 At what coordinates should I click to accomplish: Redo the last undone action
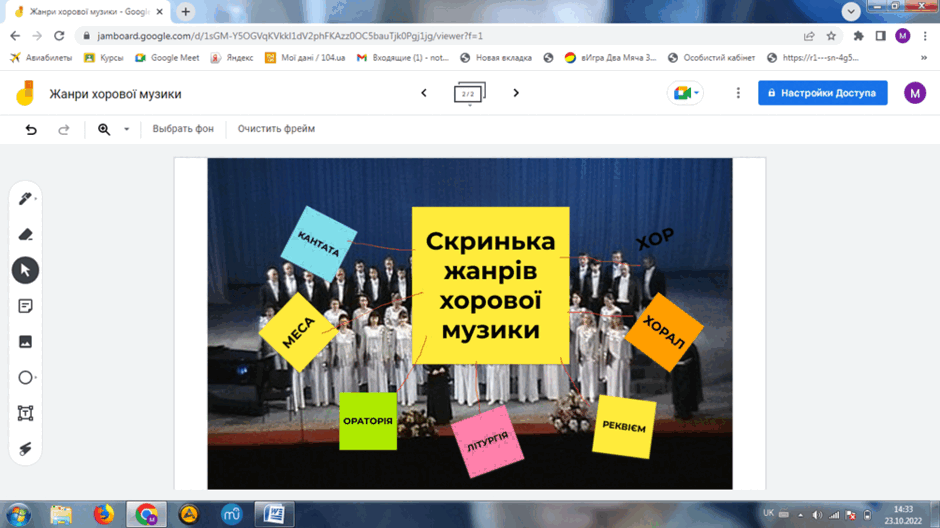64,129
